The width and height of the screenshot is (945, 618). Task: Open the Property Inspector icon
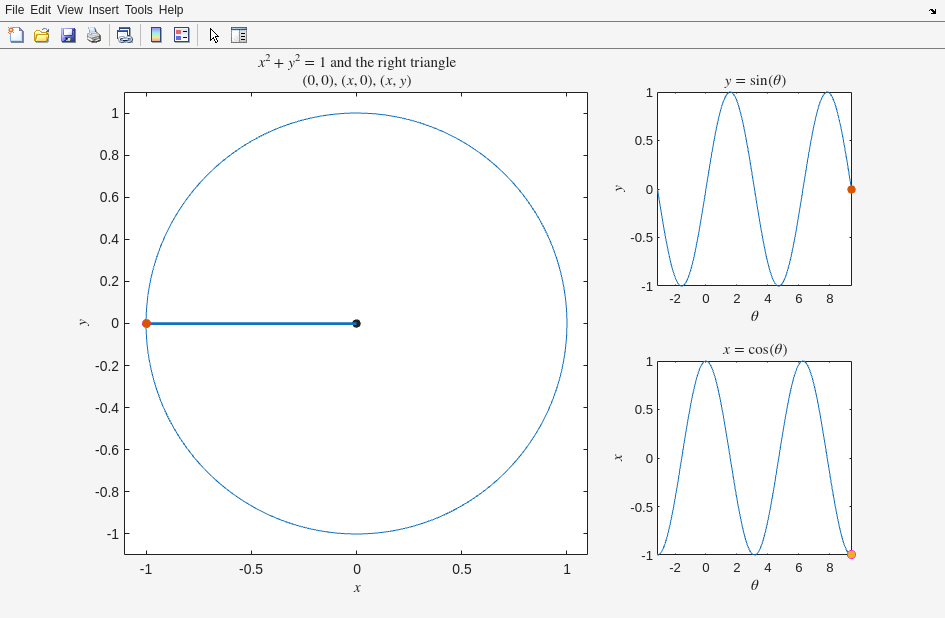239,35
